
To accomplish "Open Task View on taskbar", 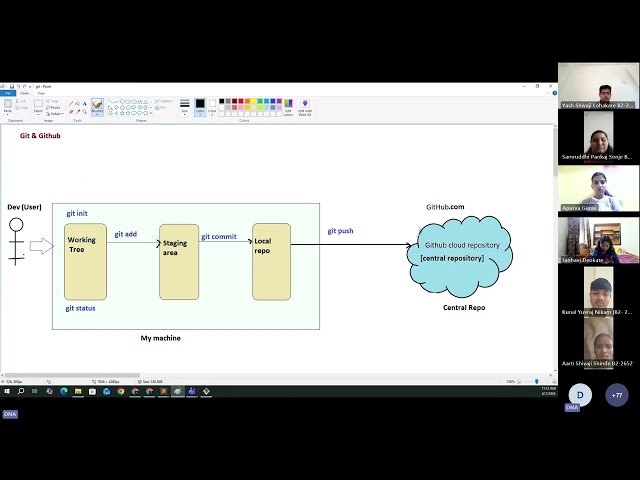I will pos(35,391).
